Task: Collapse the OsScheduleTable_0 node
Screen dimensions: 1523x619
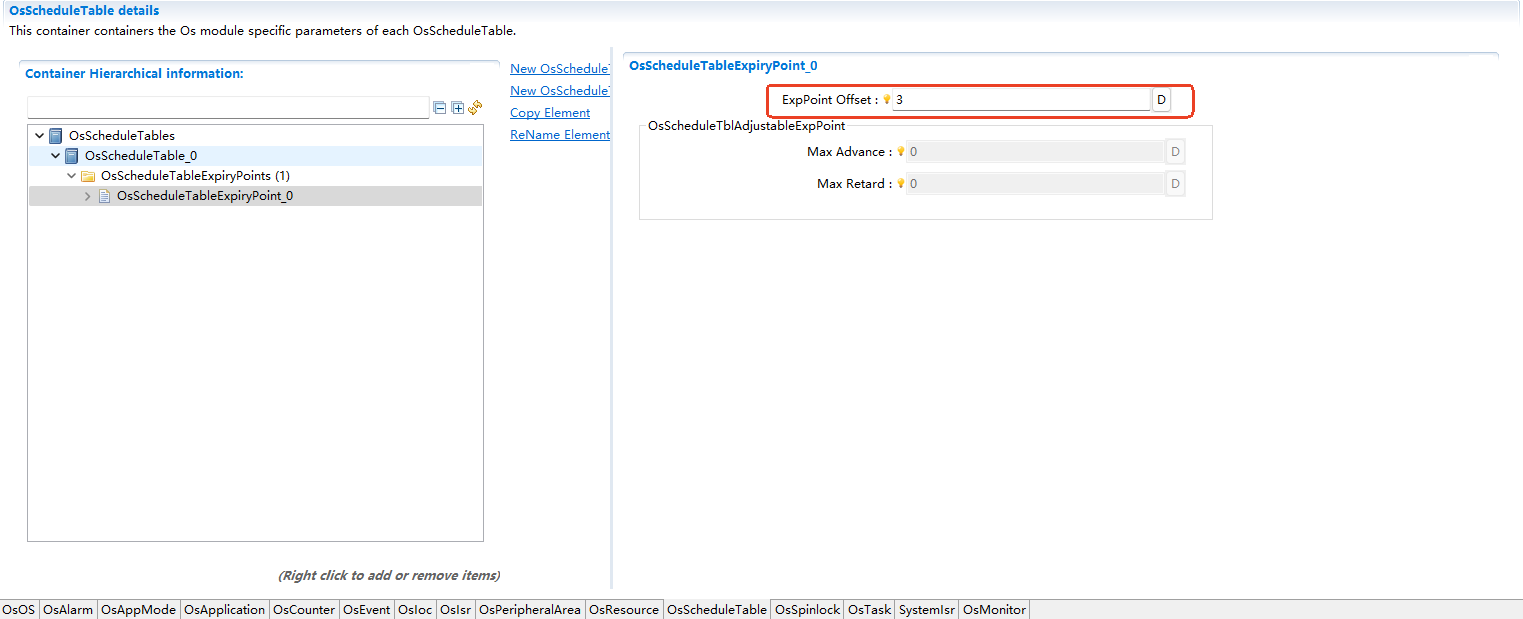Action: [55, 156]
